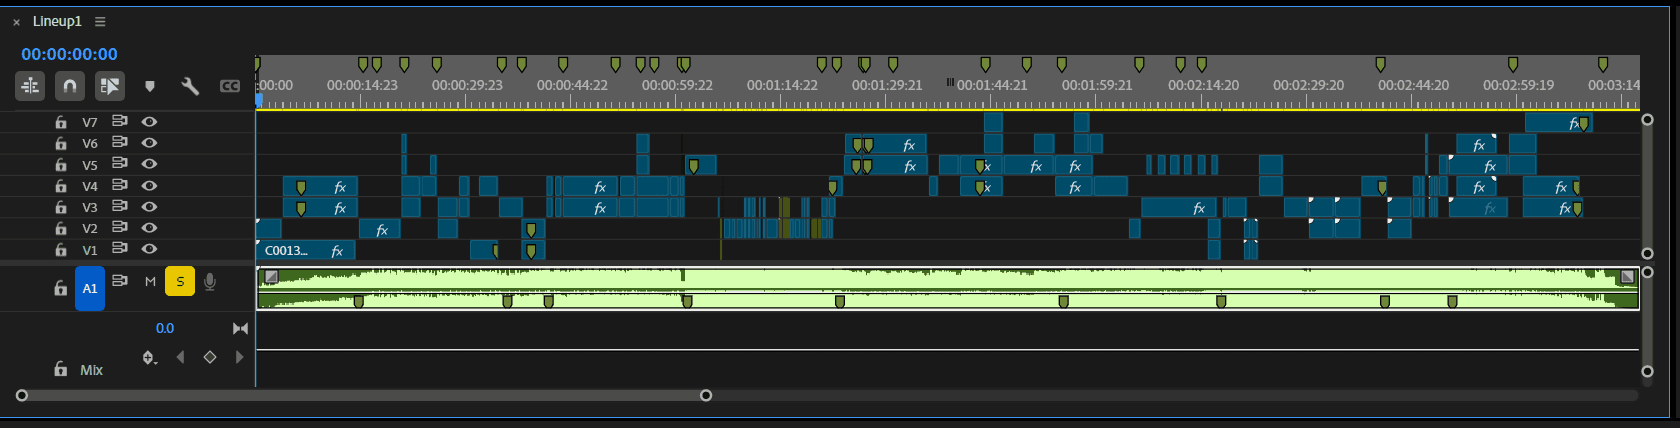Viewport: 1680px width, 428px height.
Task: Toggle lock on audio track A1
Action: 61,288
